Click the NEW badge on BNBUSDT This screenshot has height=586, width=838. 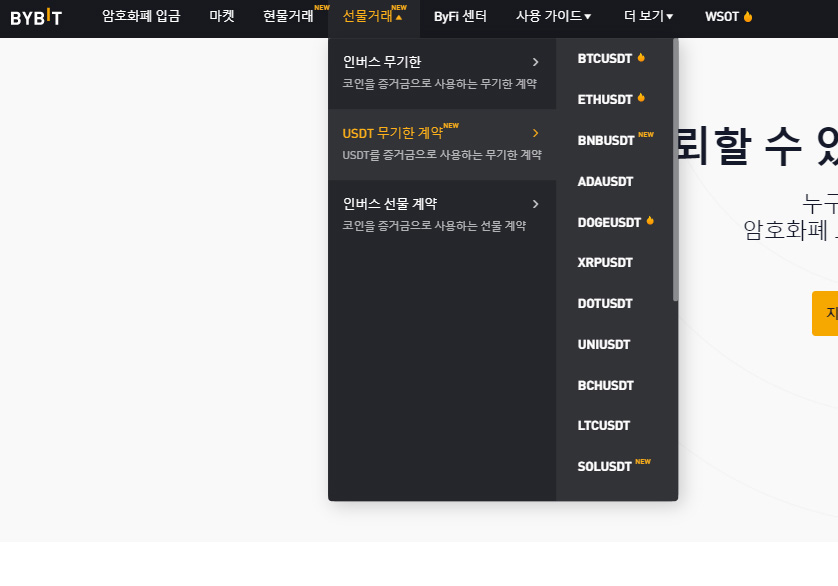click(x=646, y=133)
